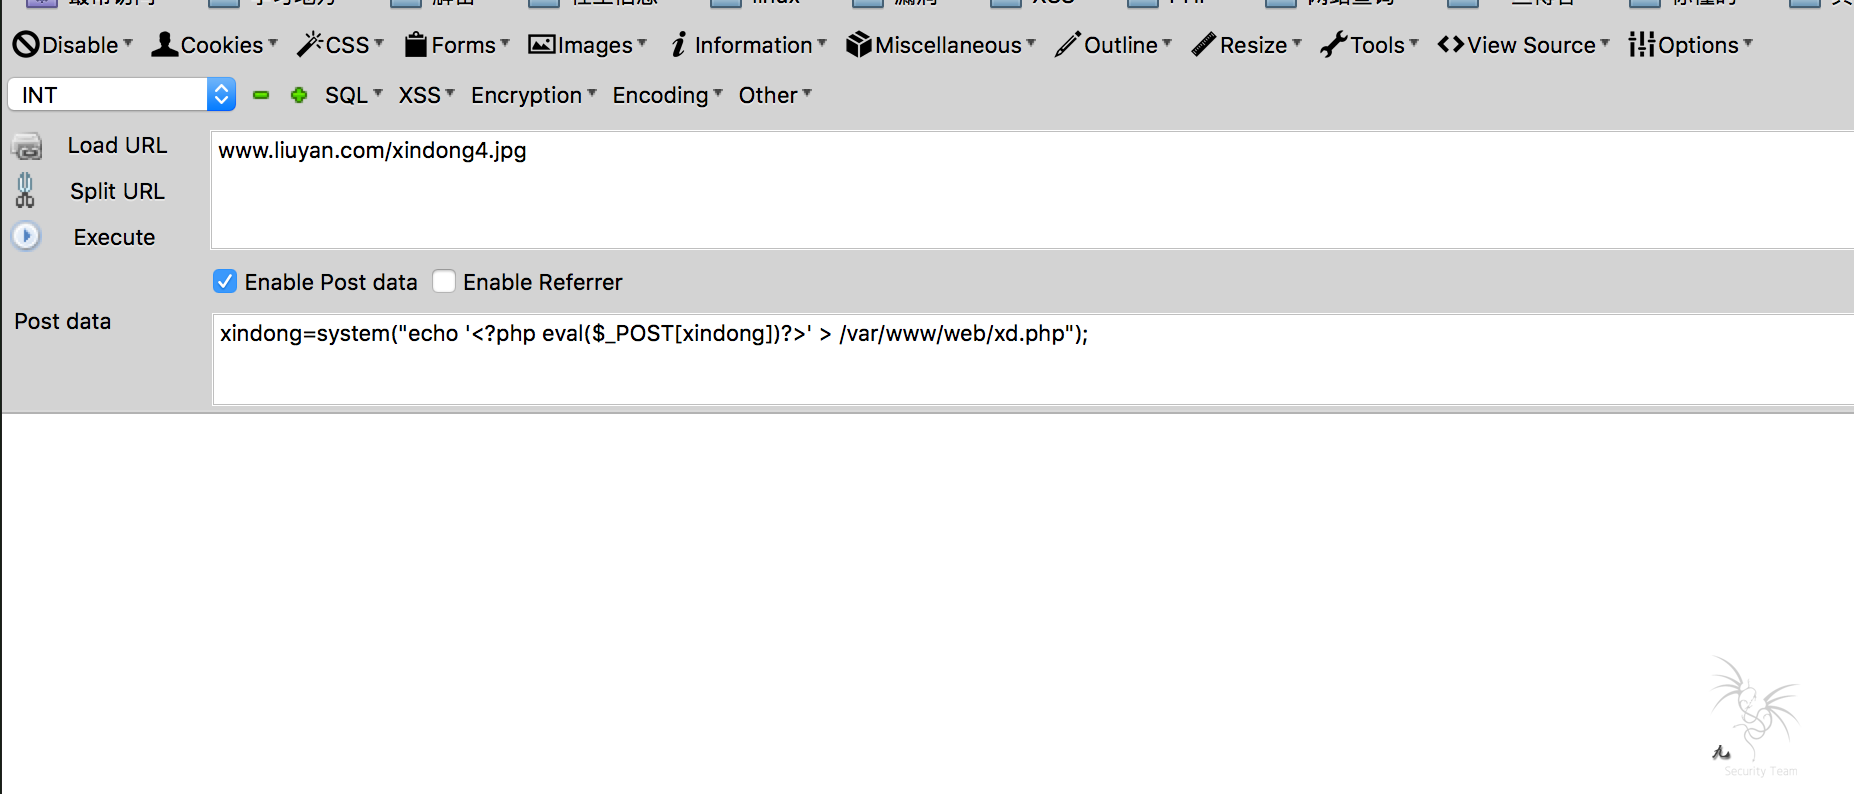1854x794 pixels.
Task: Focus the URL field containing www.liuyan.com/xindong4.jpg
Action: [x=1032, y=190]
